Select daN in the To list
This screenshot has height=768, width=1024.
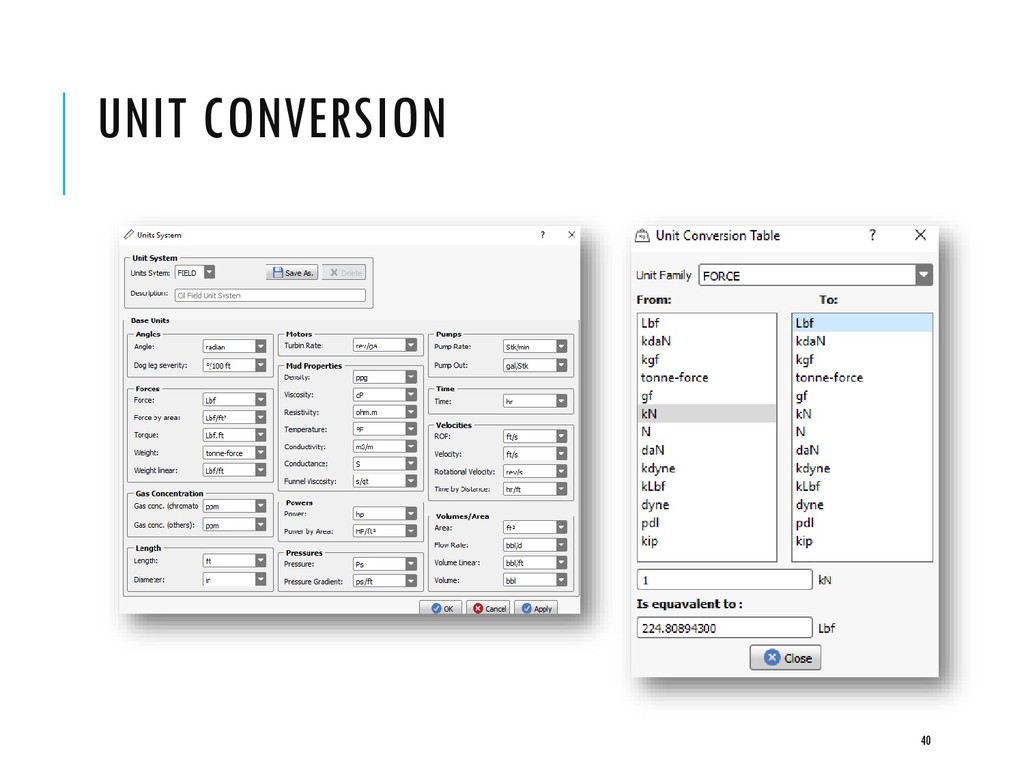(x=862, y=450)
